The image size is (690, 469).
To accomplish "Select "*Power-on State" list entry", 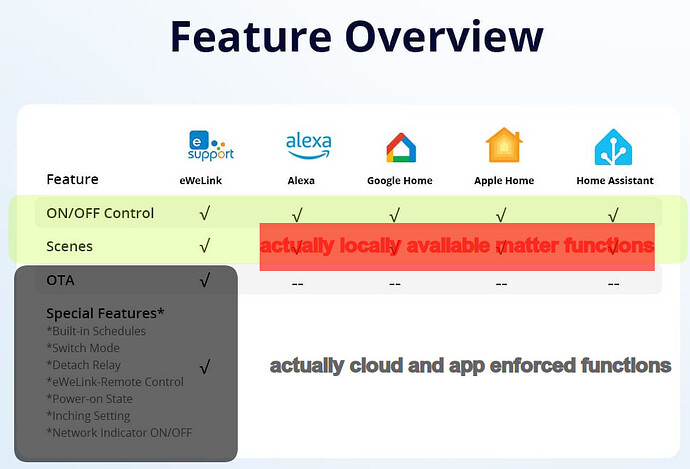I will pyautogui.click(x=89, y=399).
